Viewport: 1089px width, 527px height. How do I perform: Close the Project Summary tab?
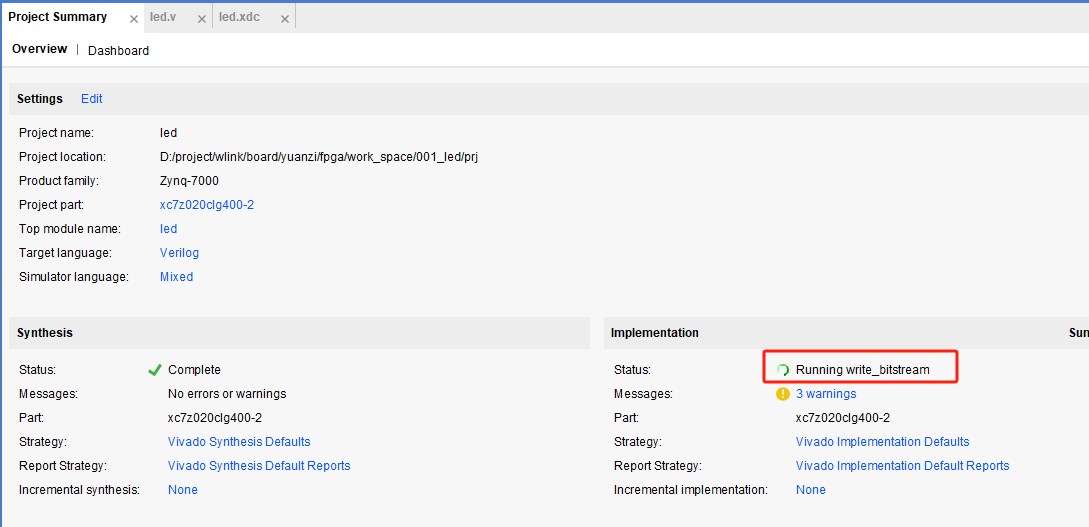pos(134,19)
